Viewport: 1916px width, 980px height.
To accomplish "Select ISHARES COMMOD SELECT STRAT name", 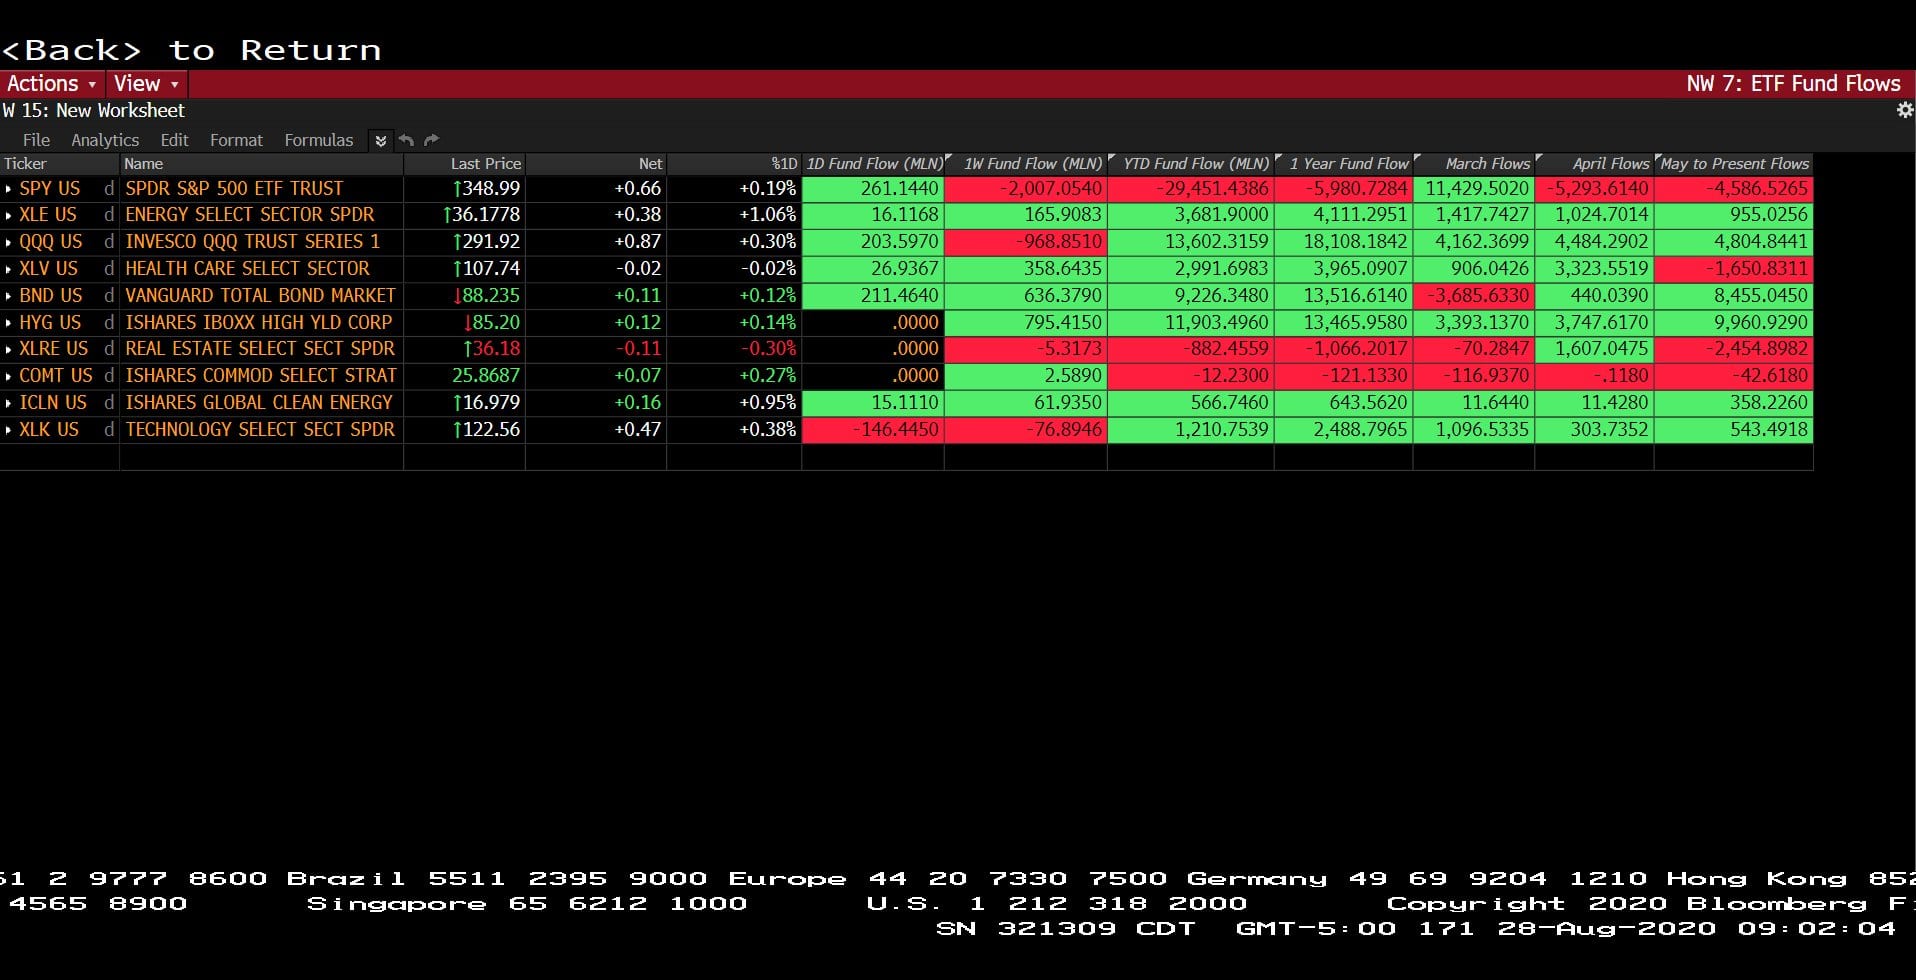I will pos(261,376).
